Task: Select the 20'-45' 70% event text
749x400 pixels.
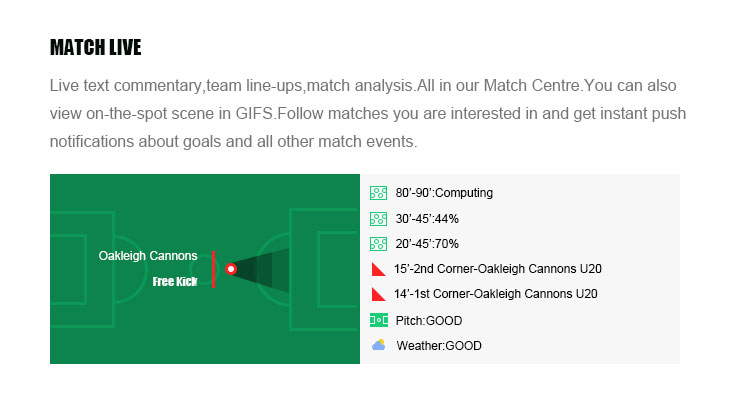Action: [x=427, y=244]
